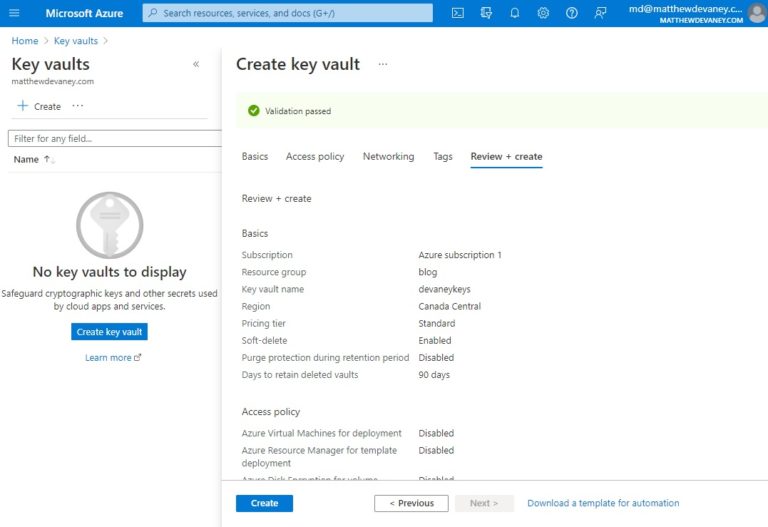This screenshot has width=768, height=527.
Task: Open the Directories and subscriptions filter icon
Action: 486,13
